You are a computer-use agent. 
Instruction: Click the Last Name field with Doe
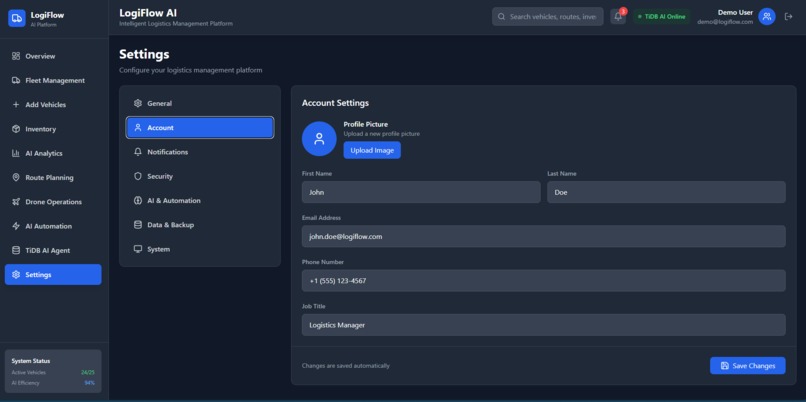pos(666,192)
